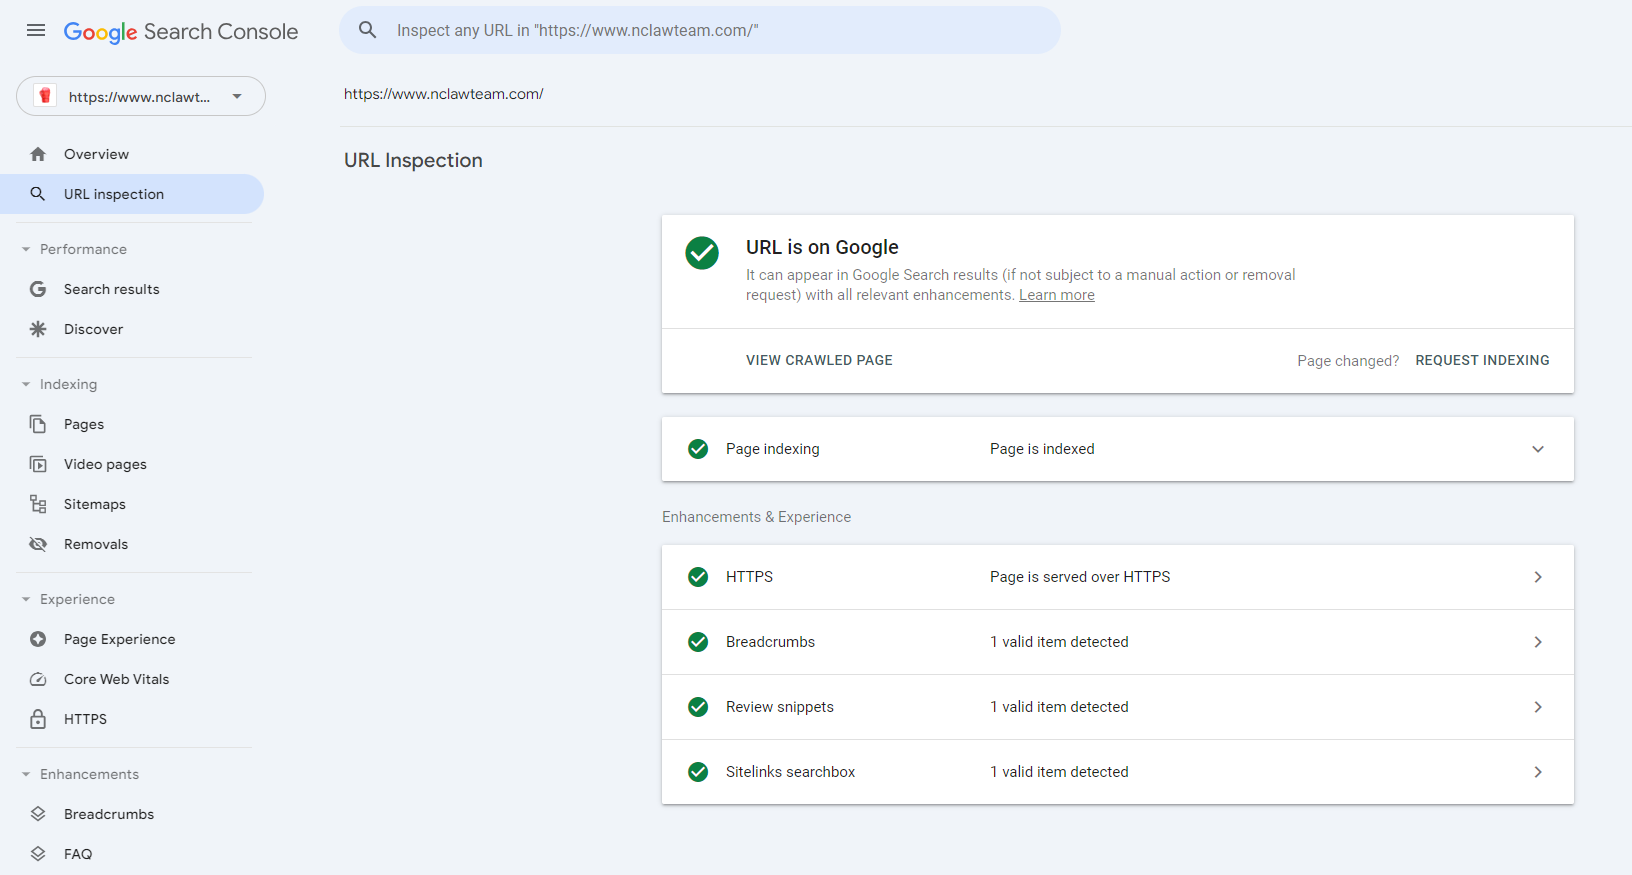Viewport: 1632px width, 875px height.
Task: Select URL inspection in sidebar
Action: (x=132, y=194)
